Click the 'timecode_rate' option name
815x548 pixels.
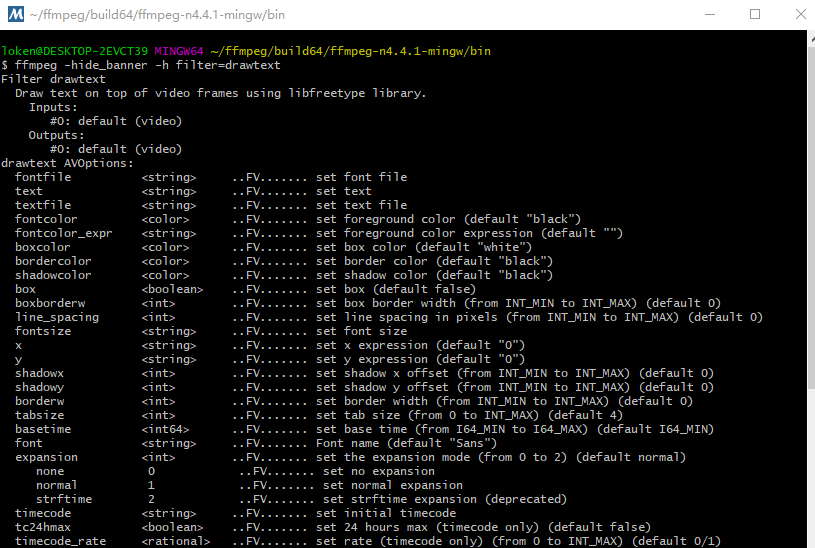tap(60, 541)
